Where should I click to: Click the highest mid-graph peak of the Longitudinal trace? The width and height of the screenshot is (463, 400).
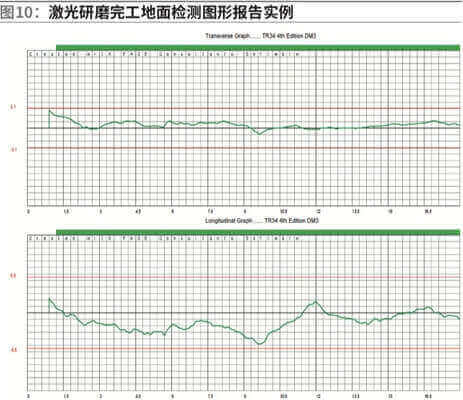(316, 302)
